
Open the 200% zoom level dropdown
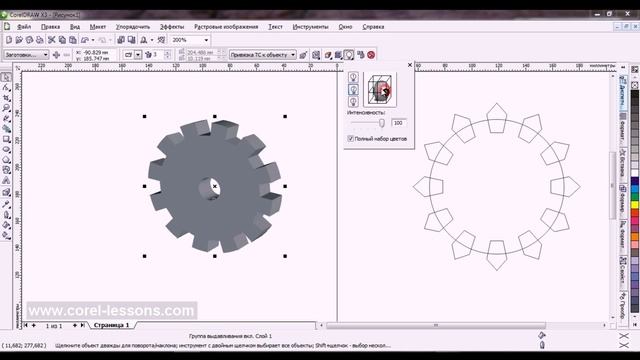(206, 40)
